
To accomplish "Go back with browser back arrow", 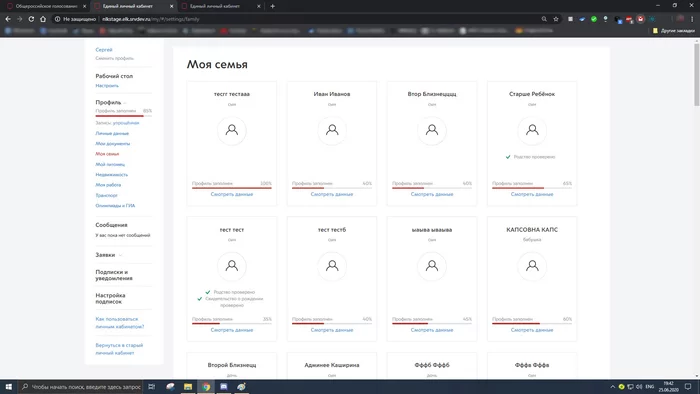I will [x=8, y=19].
